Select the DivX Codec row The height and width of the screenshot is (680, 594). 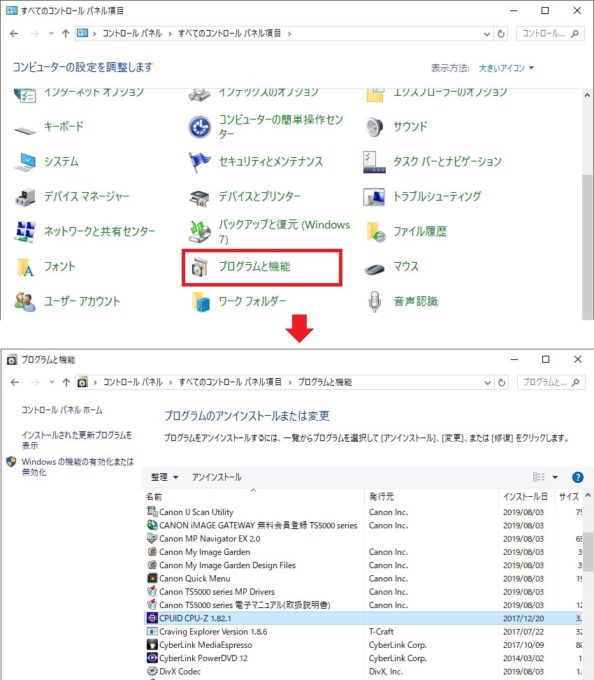tap(362, 672)
